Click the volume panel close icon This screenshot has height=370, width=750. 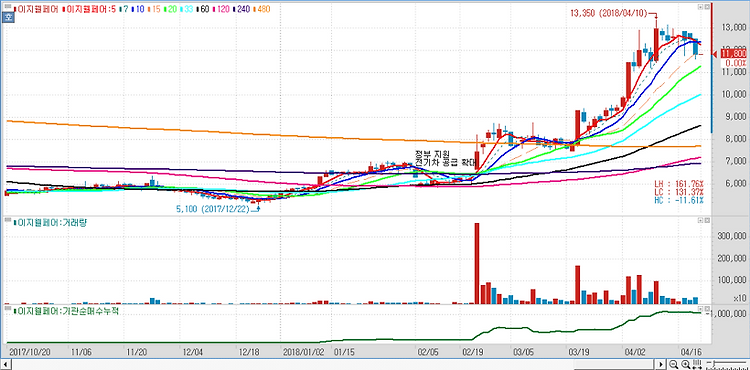707,220
